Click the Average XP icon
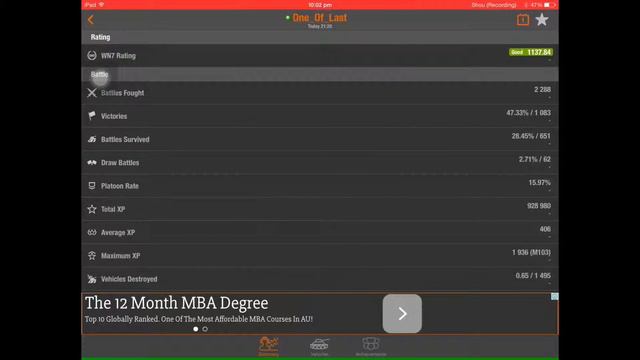 click(92, 232)
